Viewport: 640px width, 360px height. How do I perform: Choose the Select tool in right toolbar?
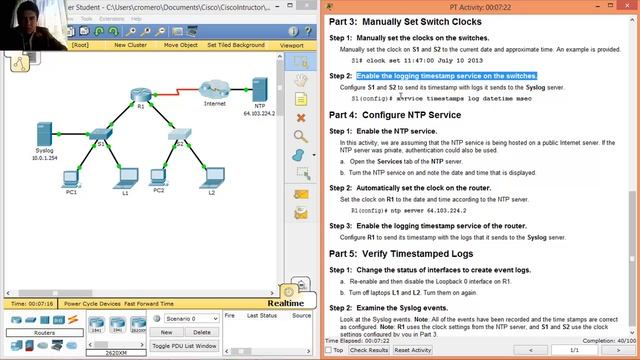[x=301, y=62]
